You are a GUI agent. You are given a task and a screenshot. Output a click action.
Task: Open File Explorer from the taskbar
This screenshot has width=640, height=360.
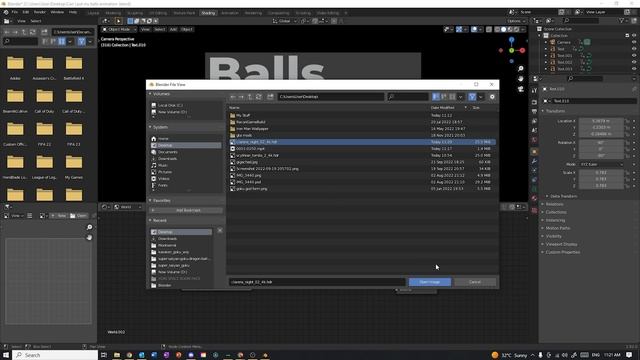[x=117, y=355]
